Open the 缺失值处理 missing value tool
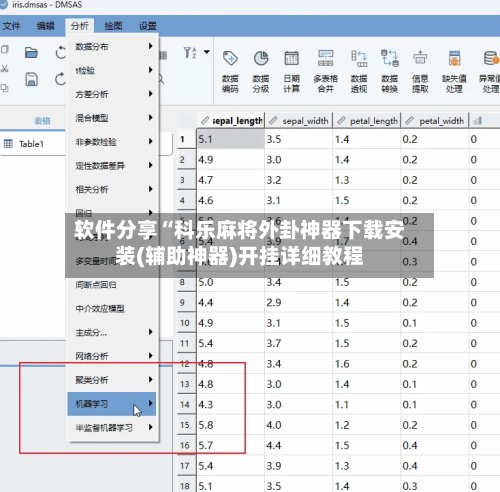The height and width of the screenshot is (492, 500). pyautogui.click(x=454, y=71)
